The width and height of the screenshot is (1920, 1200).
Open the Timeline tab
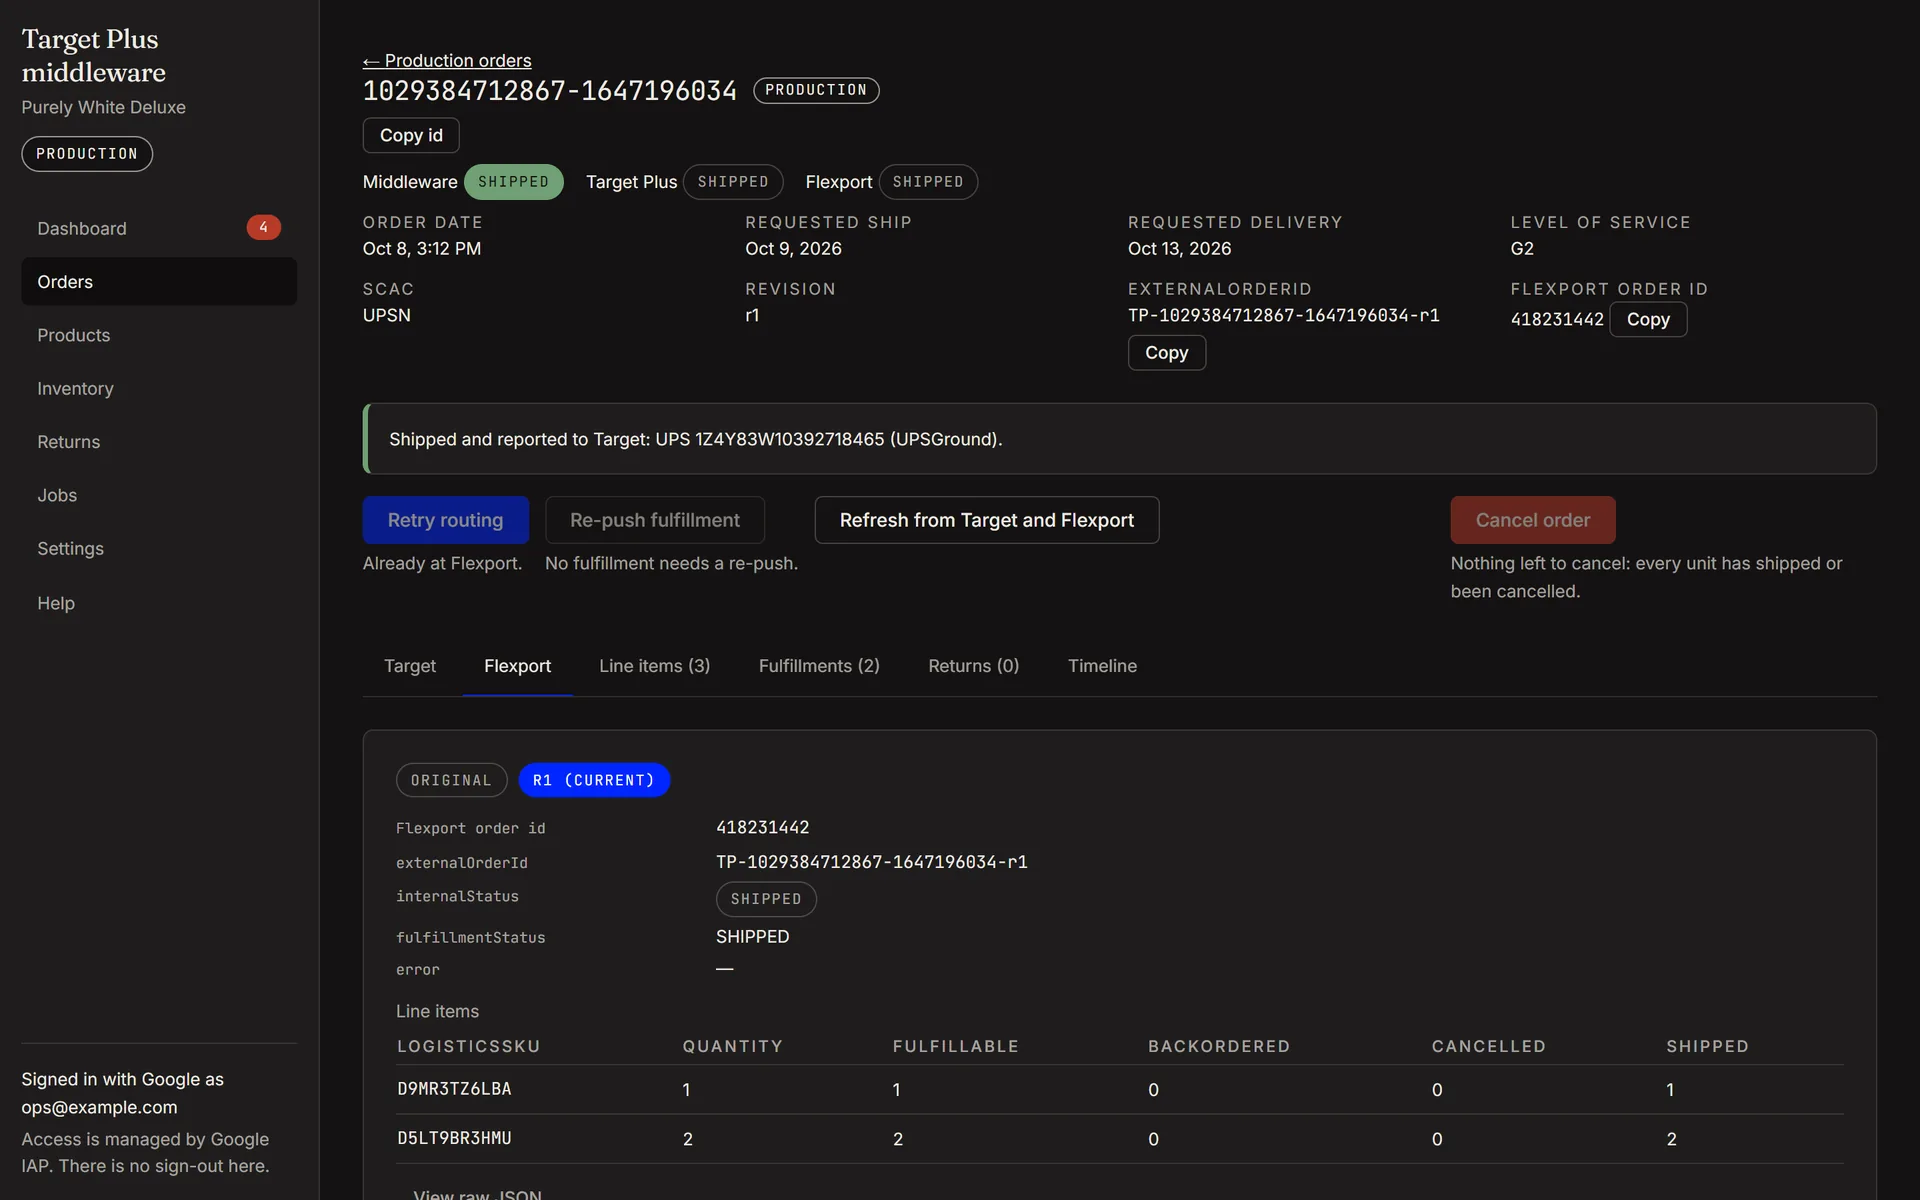pos(1102,666)
